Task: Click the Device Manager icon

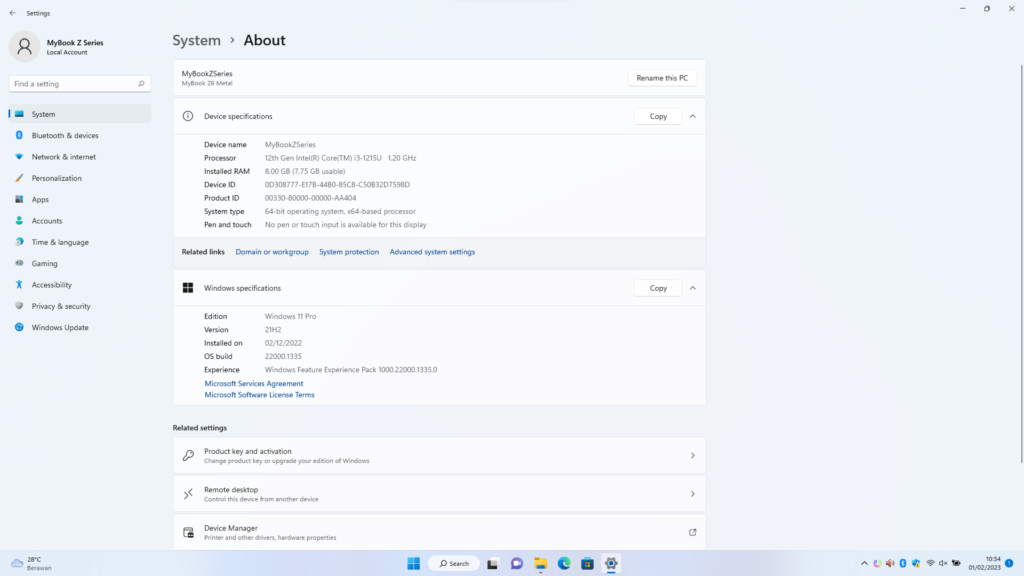Action: [x=188, y=532]
